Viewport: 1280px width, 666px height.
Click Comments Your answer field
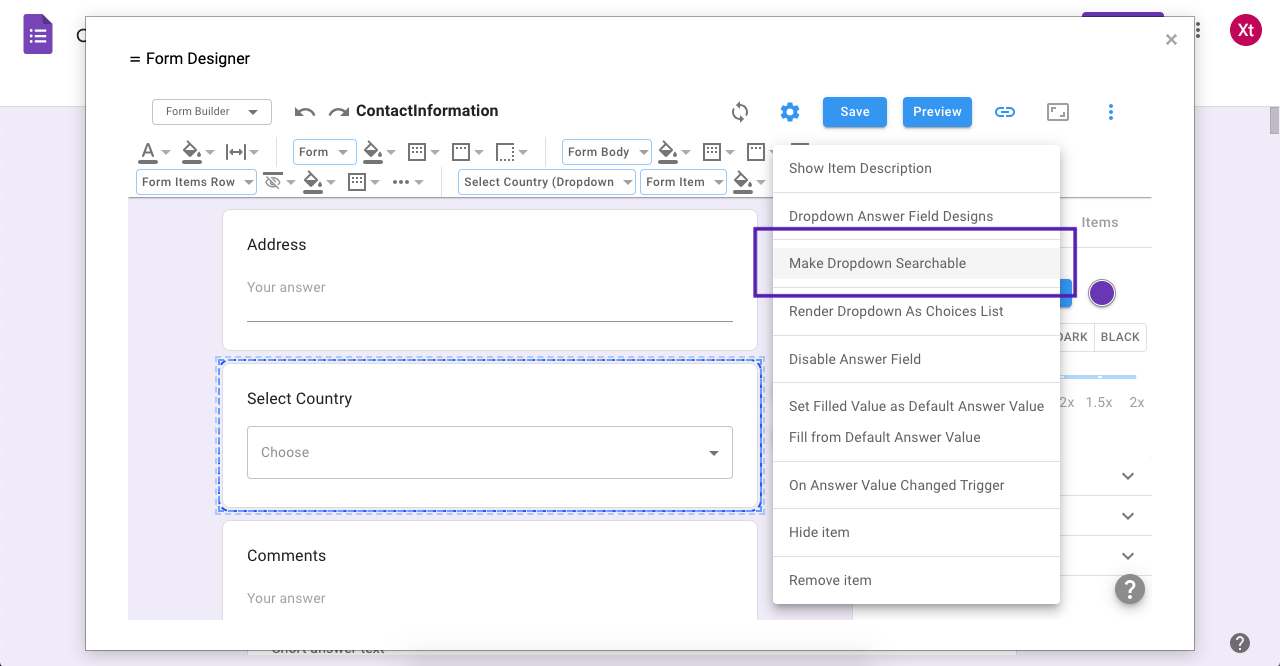[x=490, y=598]
